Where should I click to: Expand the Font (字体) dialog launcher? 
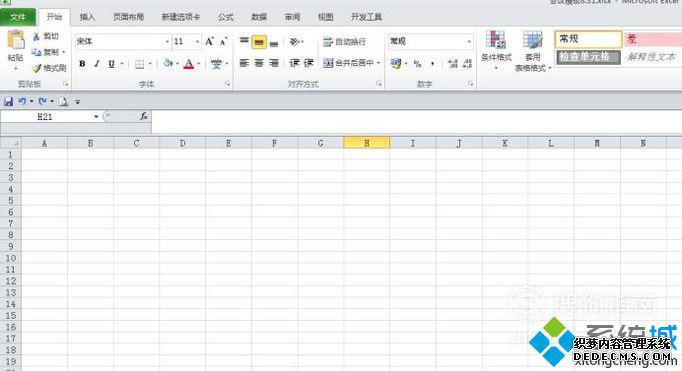pos(228,84)
